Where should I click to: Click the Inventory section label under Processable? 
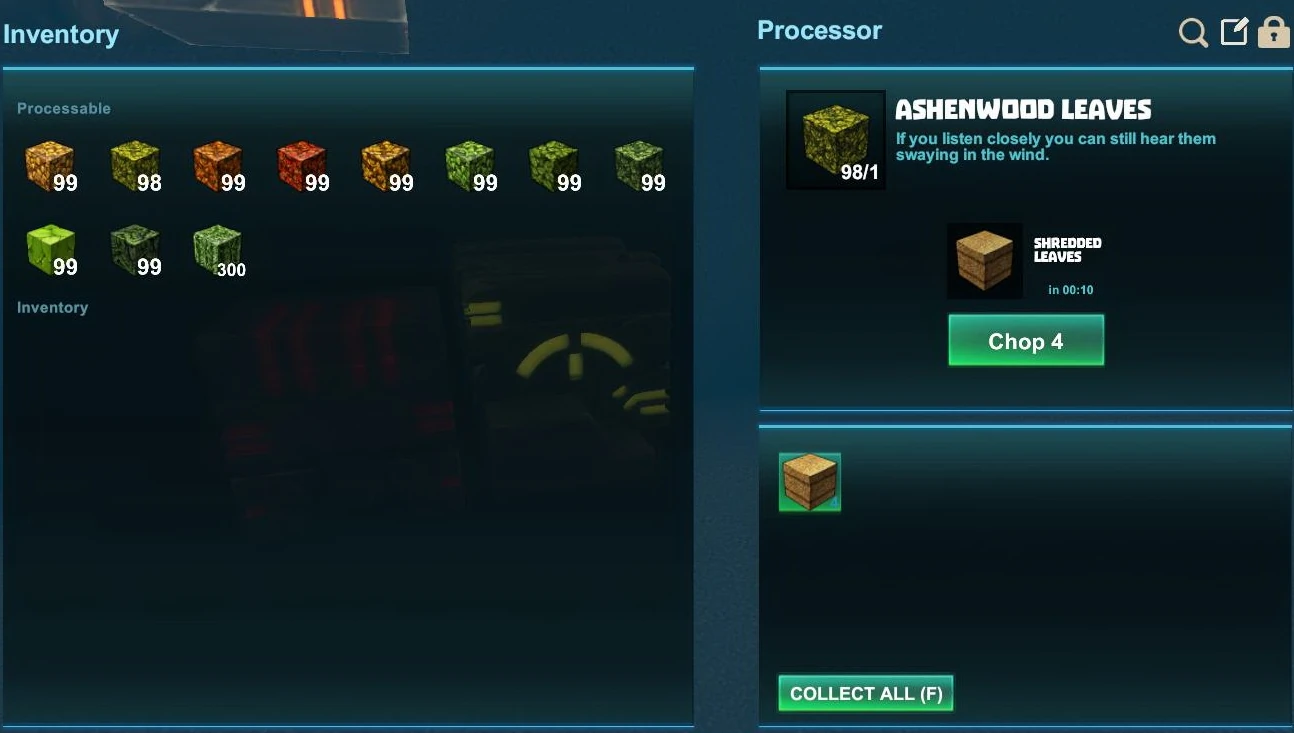53,307
